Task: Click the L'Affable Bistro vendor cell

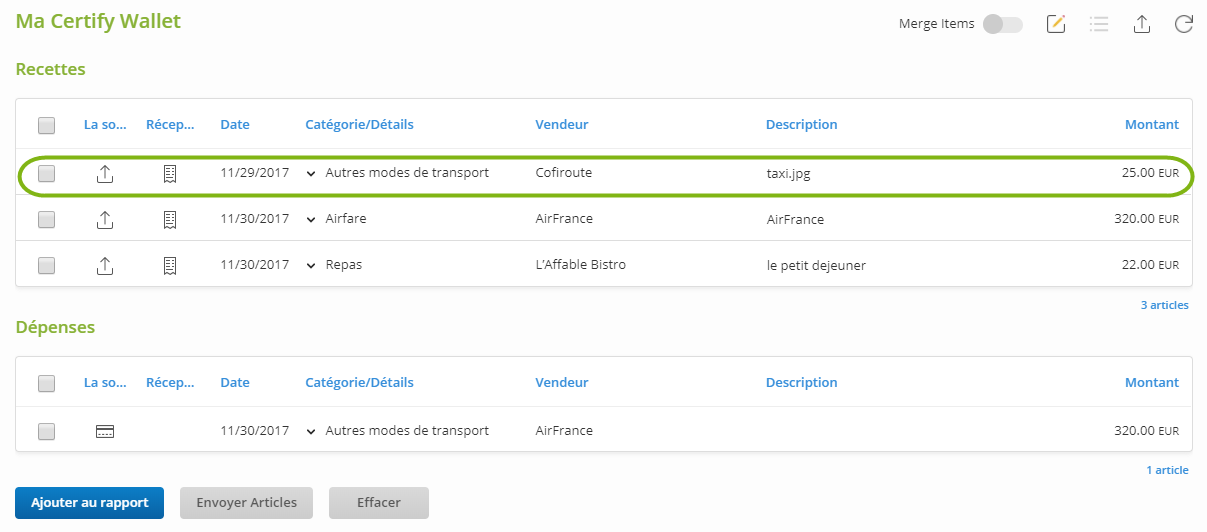Action: tap(581, 265)
